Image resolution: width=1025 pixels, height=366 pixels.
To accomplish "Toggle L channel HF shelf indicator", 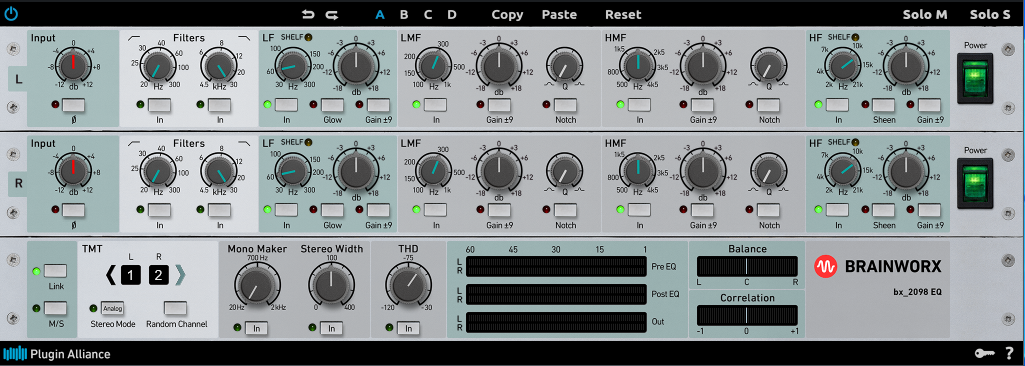I will [x=855, y=37].
